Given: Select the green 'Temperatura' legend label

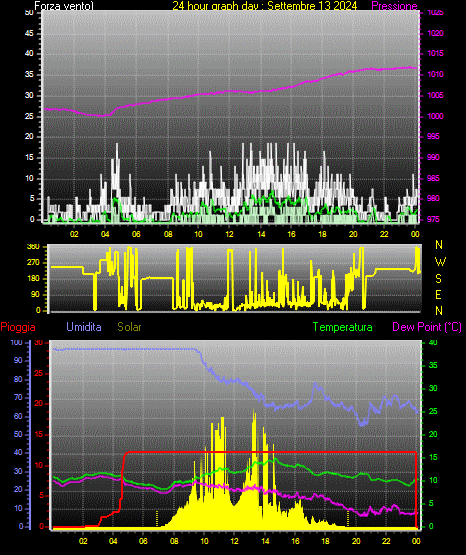Looking at the screenshot, I should (343, 327).
